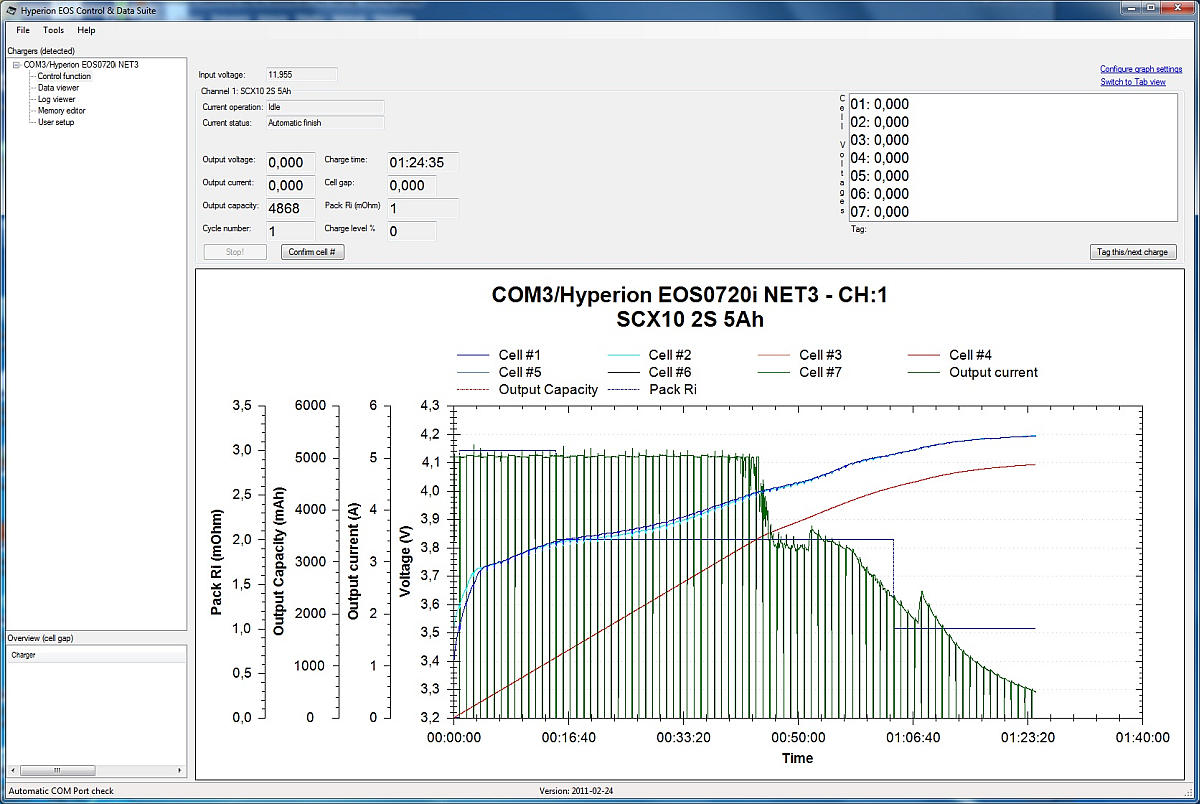Click the Output Capacity (mAh) axis label
Screen dimensions: 1200x804
(x=279, y=561)
